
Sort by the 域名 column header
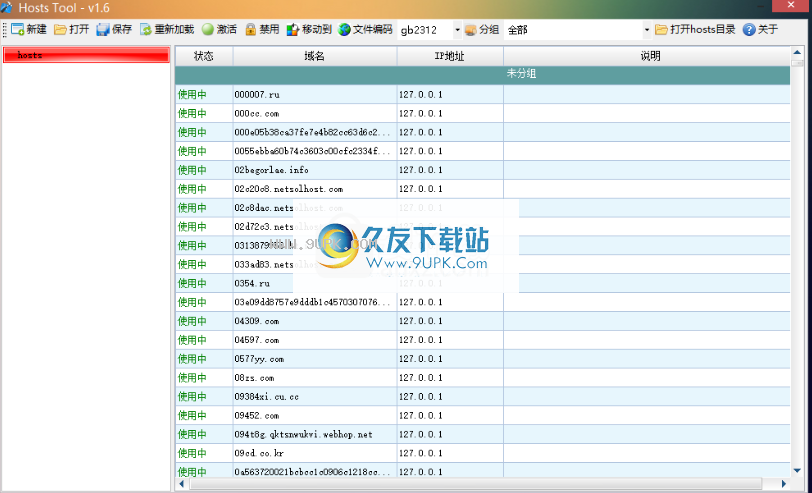point(315,56)
